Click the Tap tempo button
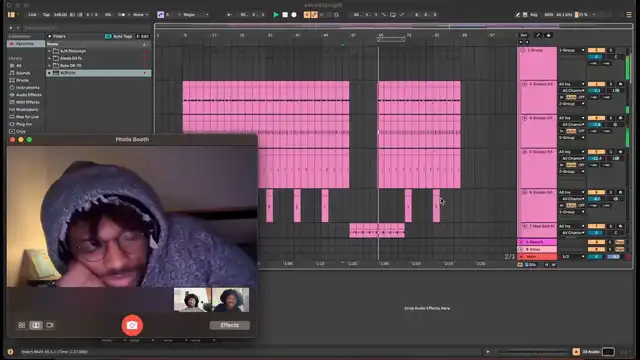This screenshot has width=640, height=360. click(x=46, y=15)
